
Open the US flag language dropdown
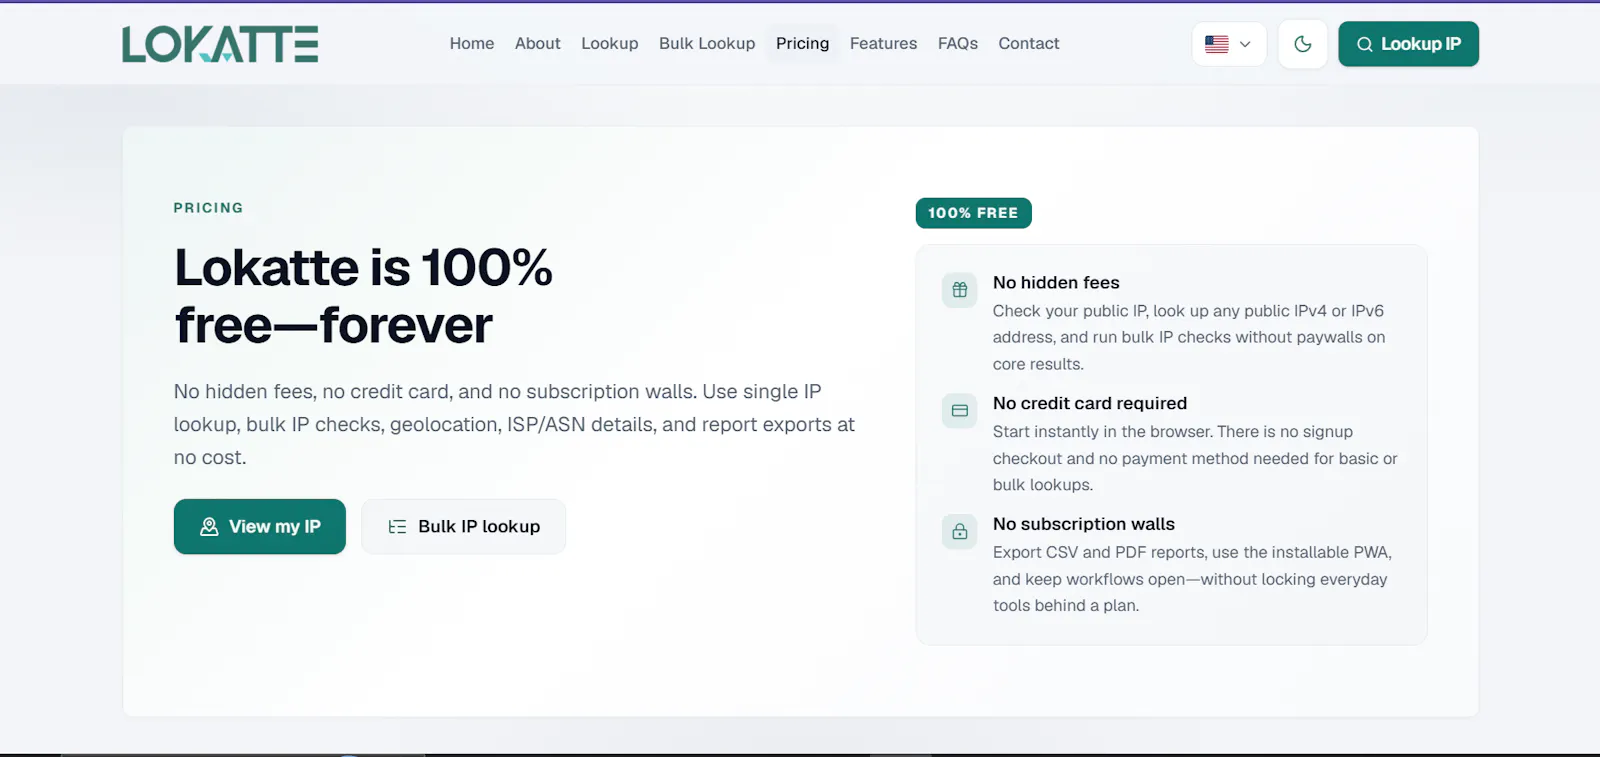pyautogui.click(x=1229, y=44)
